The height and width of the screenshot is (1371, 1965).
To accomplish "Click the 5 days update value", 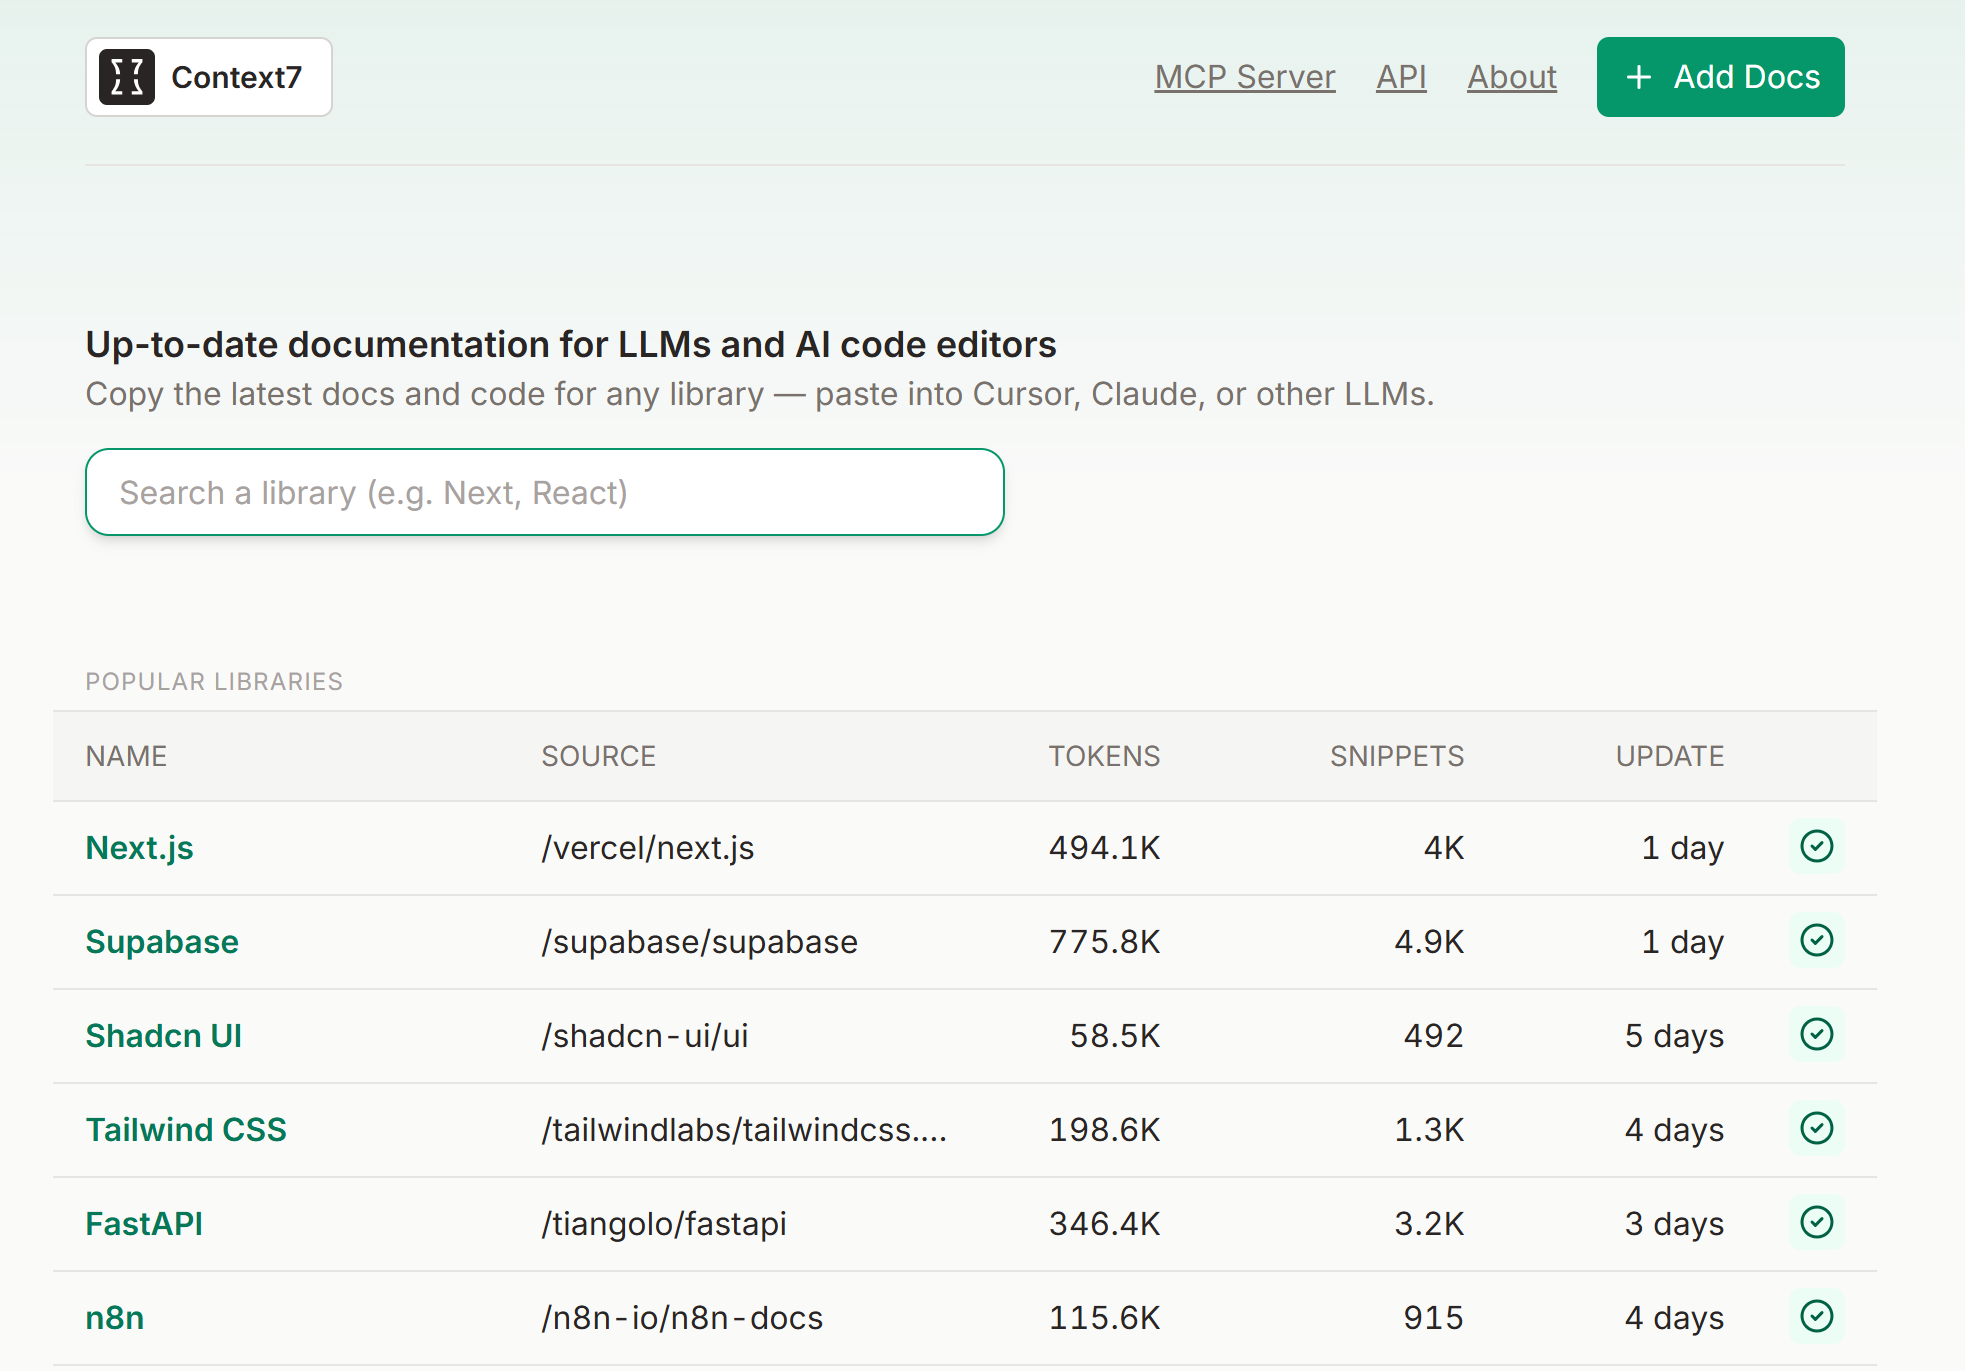I will [1674, 1036].
